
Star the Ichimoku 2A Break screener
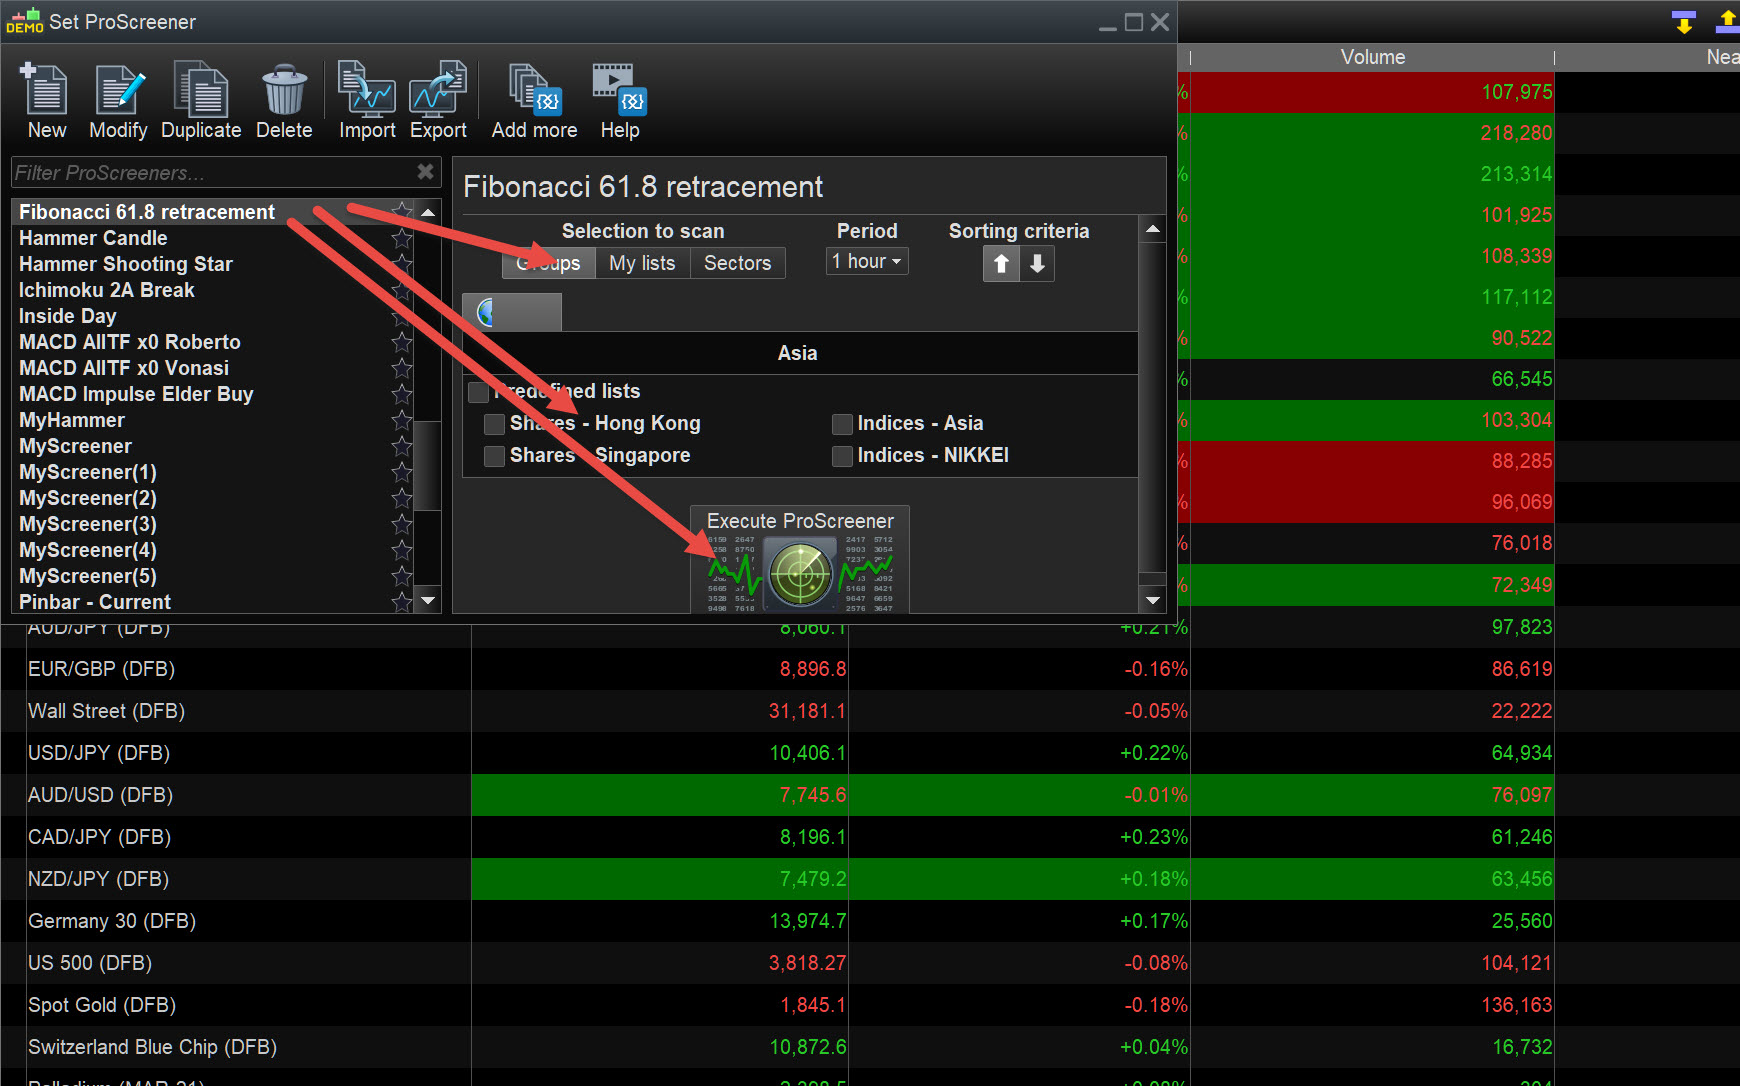tap(402, 290)
